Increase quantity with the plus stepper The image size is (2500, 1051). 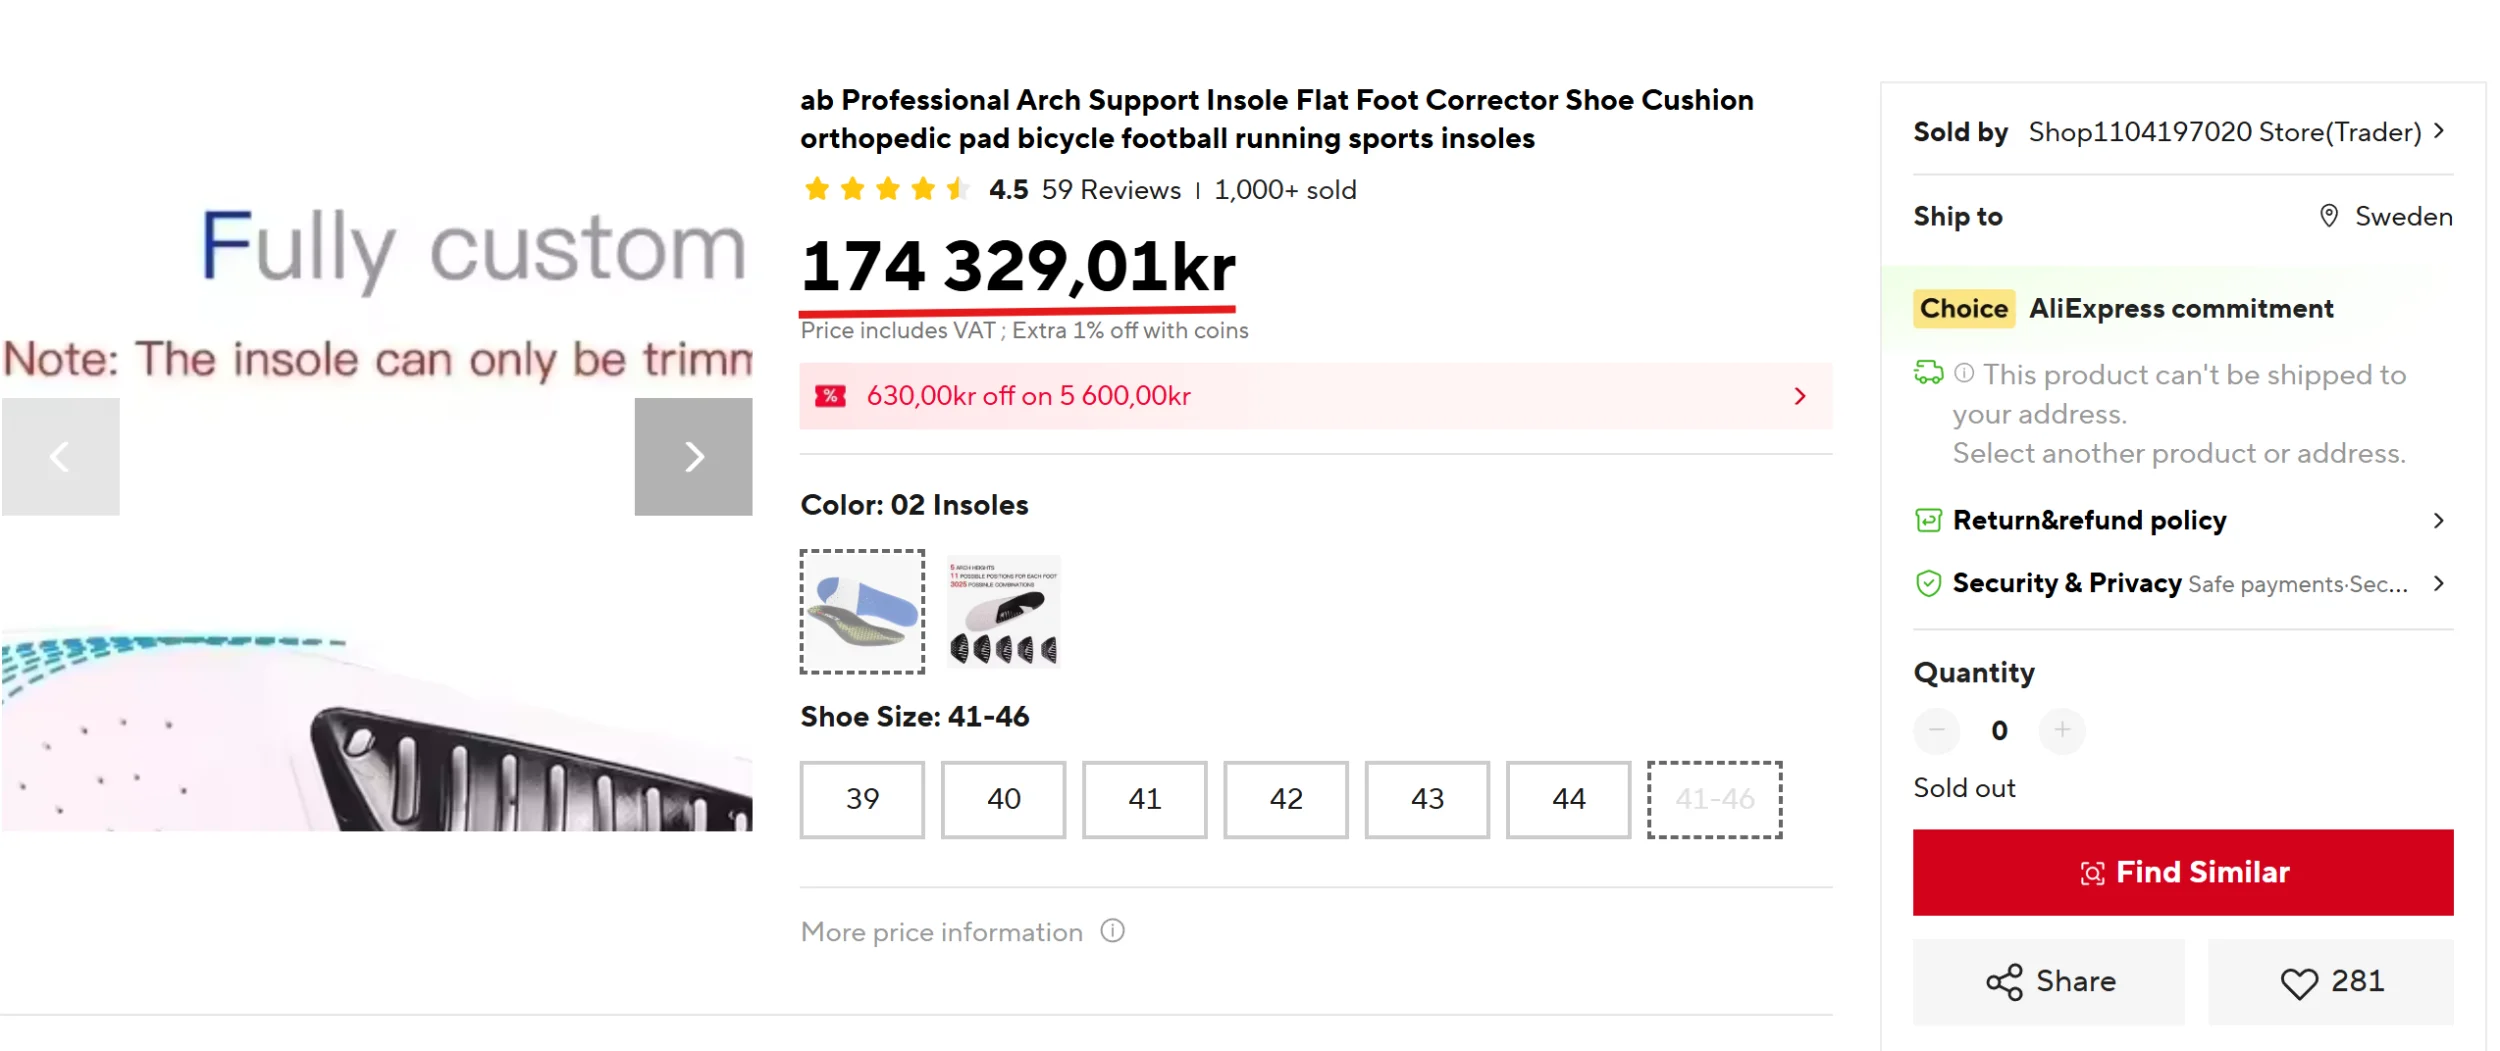coord(2062,730)
